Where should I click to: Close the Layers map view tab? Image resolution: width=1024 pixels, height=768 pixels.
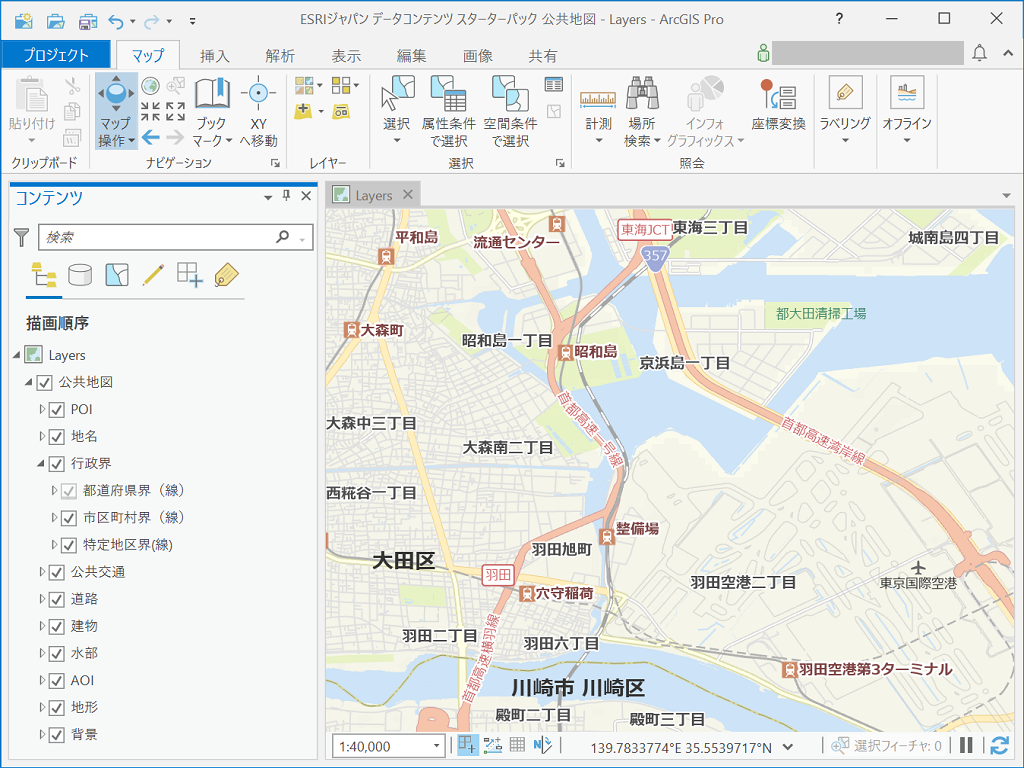(x=408, y=195)
